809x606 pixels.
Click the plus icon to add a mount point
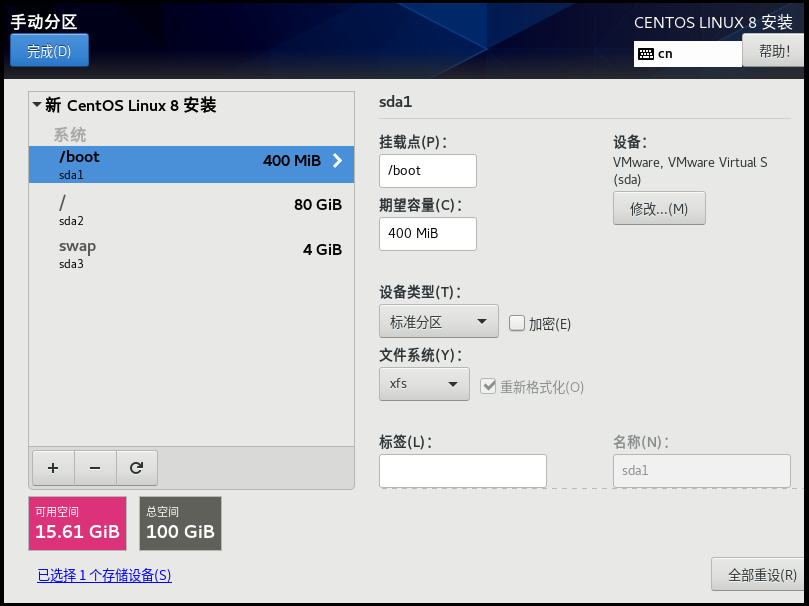coord(53,468)
